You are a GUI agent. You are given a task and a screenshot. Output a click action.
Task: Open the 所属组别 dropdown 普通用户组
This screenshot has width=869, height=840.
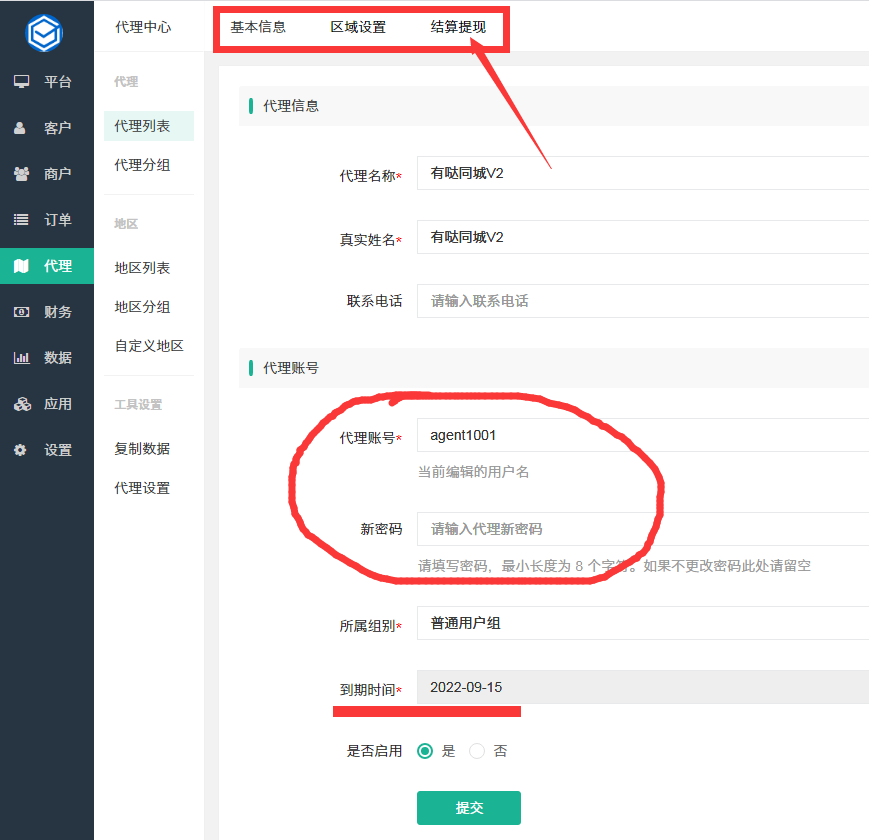[x=643, y=623]
